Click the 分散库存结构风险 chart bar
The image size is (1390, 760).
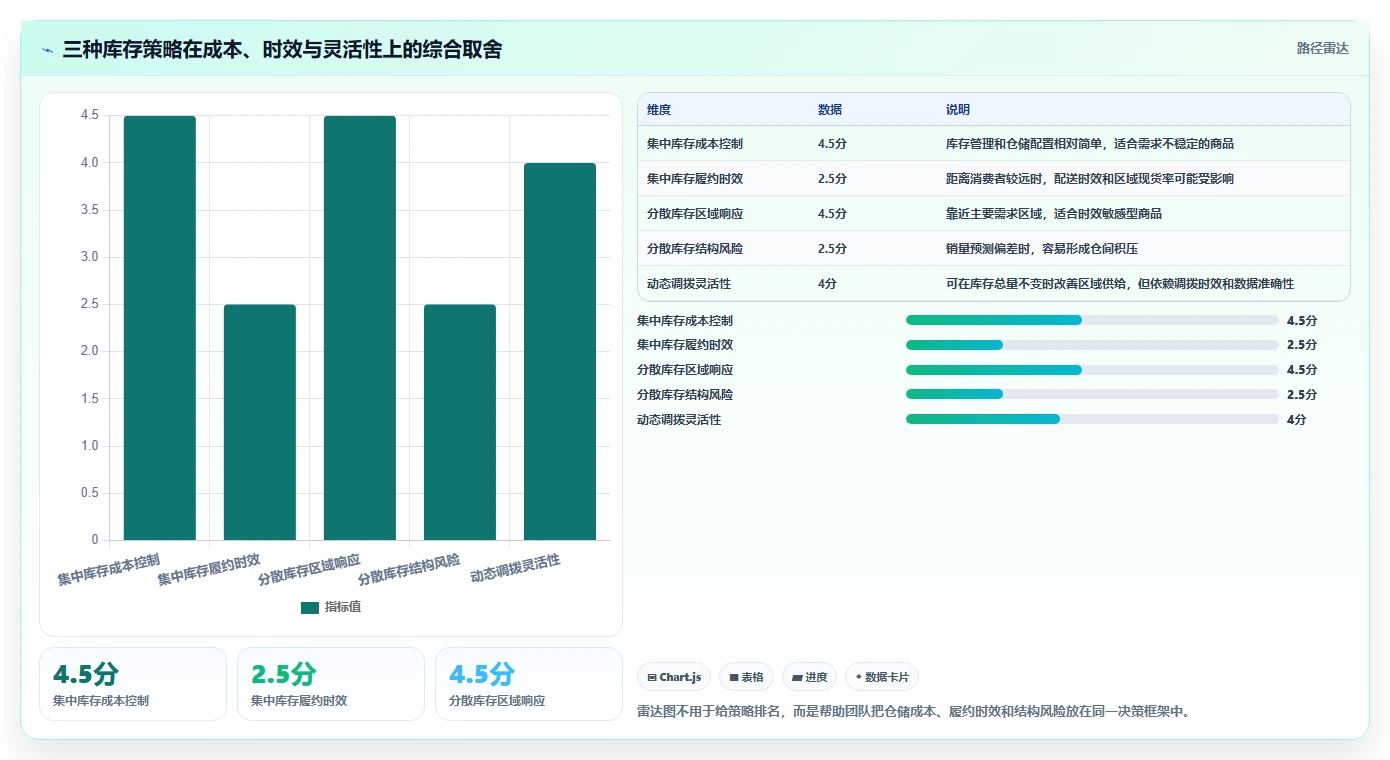click(x=460, y=422)
